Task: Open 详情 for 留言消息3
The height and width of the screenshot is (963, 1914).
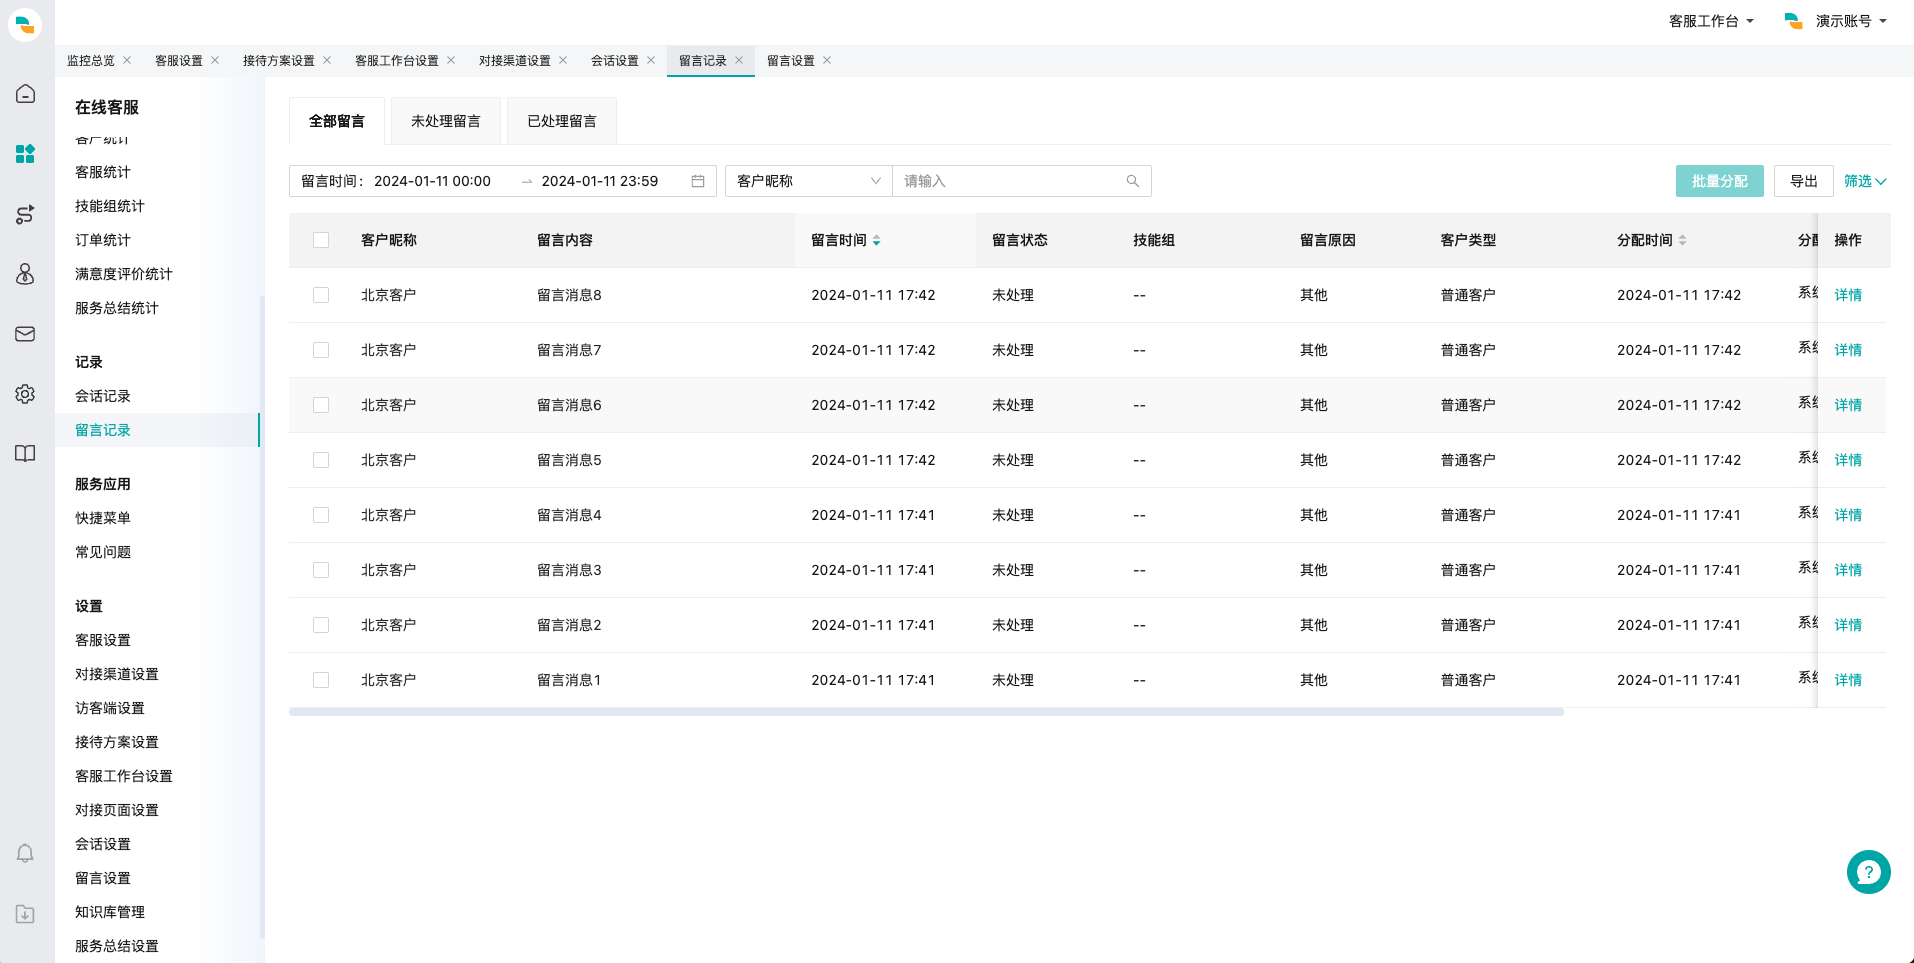Action: pyautogui.click(x=1848, y=570)
